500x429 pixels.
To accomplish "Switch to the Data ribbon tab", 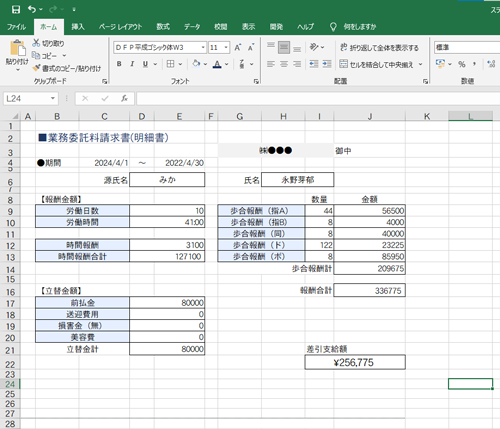I will 192,27.
